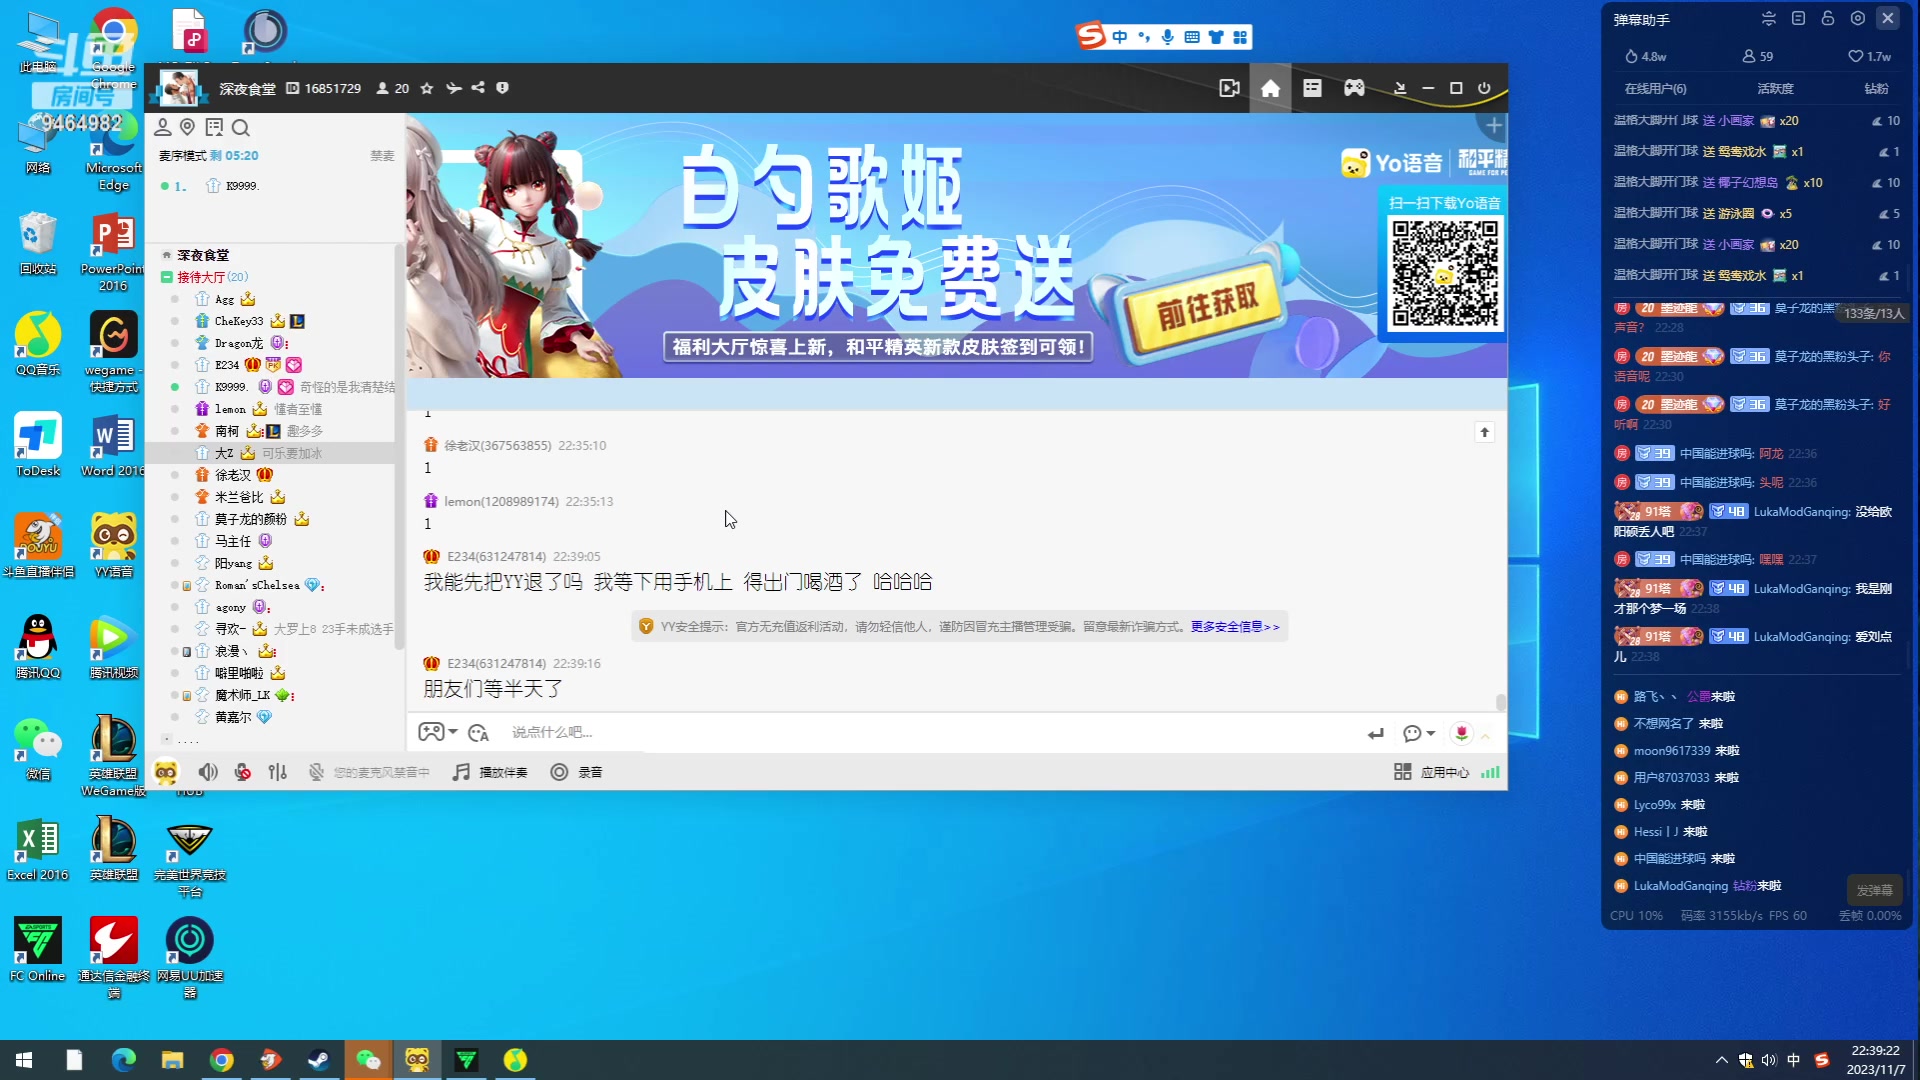The image size is (1920, 1080).
Task: Send a flower gift icon in chat box
Action: click(x=1462, y=733)
